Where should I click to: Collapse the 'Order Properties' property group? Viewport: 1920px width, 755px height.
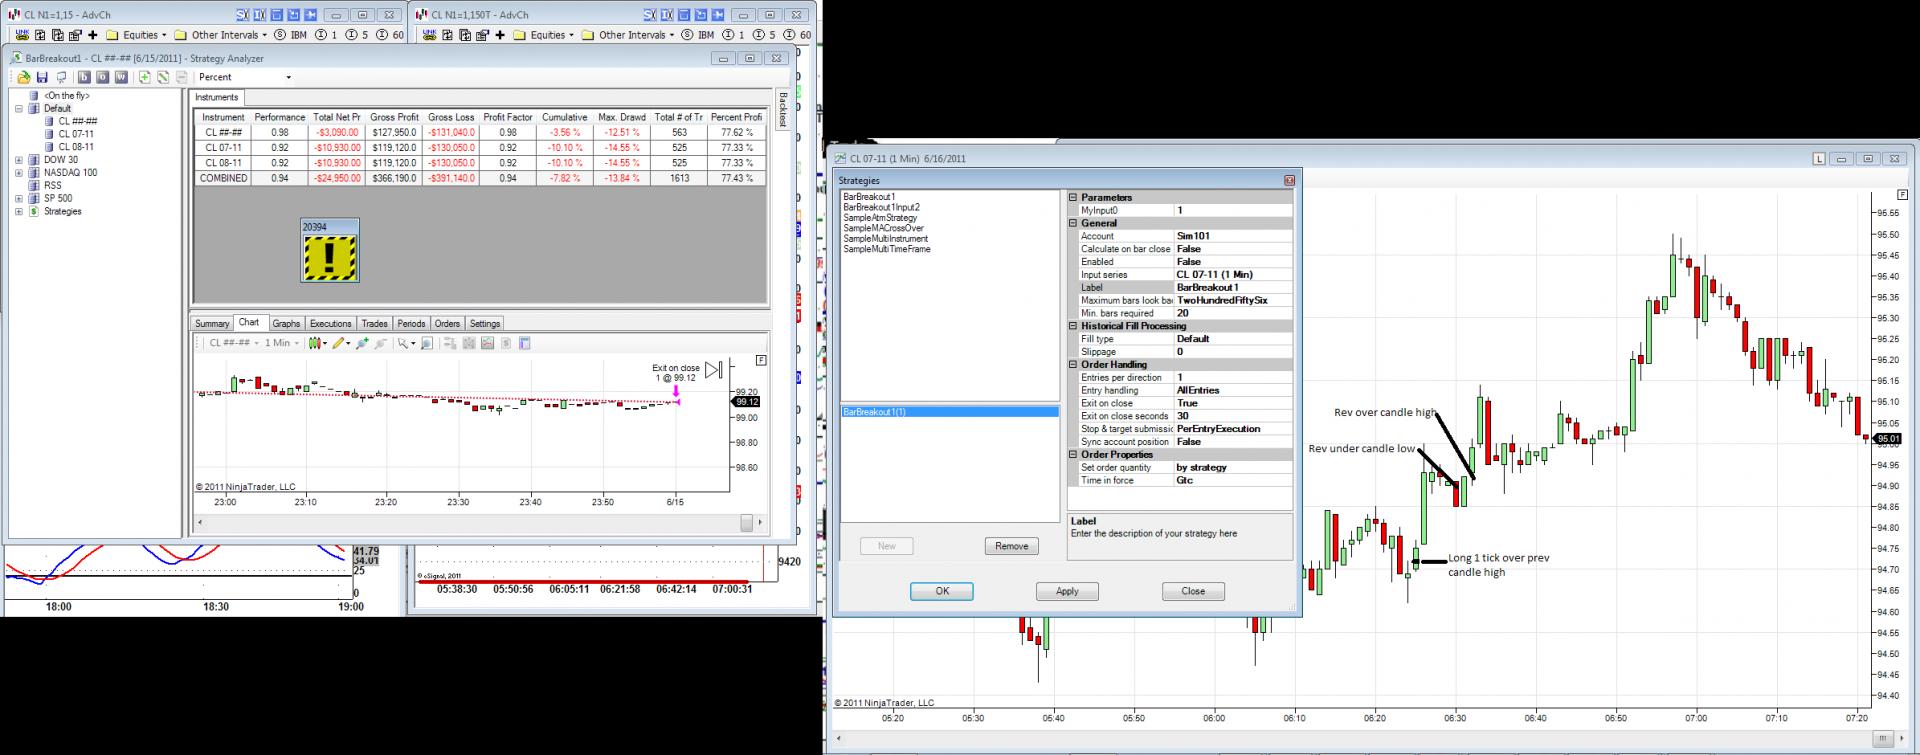pos(1073,455)
